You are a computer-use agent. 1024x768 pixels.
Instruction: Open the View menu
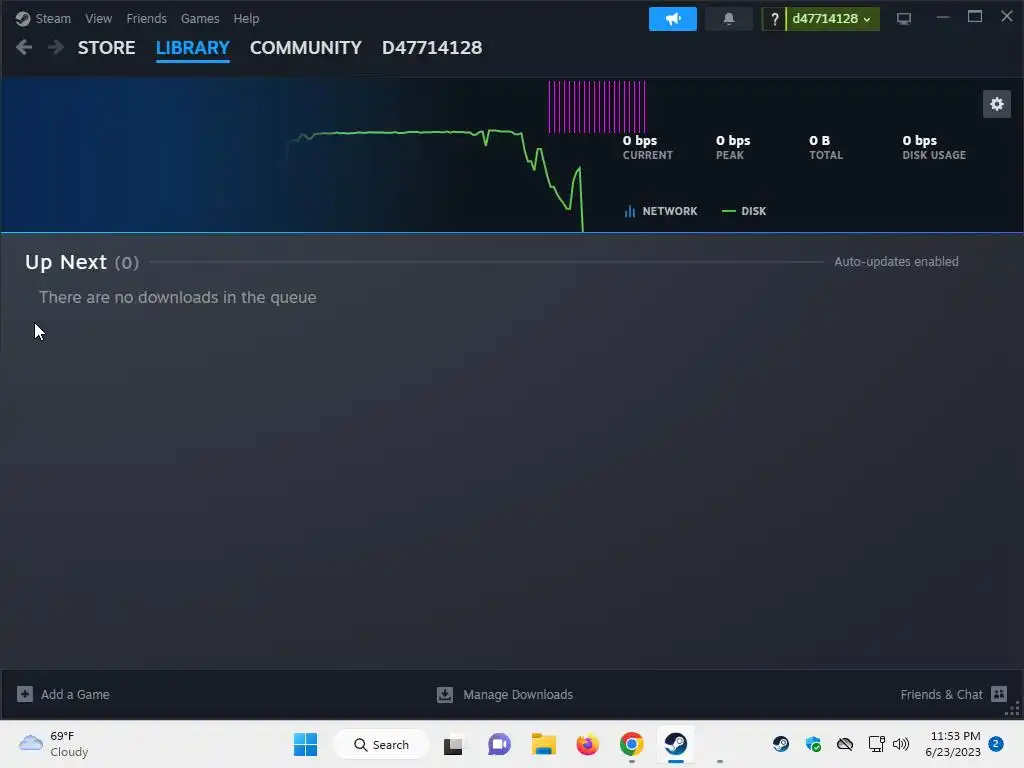tap(98, 18)
